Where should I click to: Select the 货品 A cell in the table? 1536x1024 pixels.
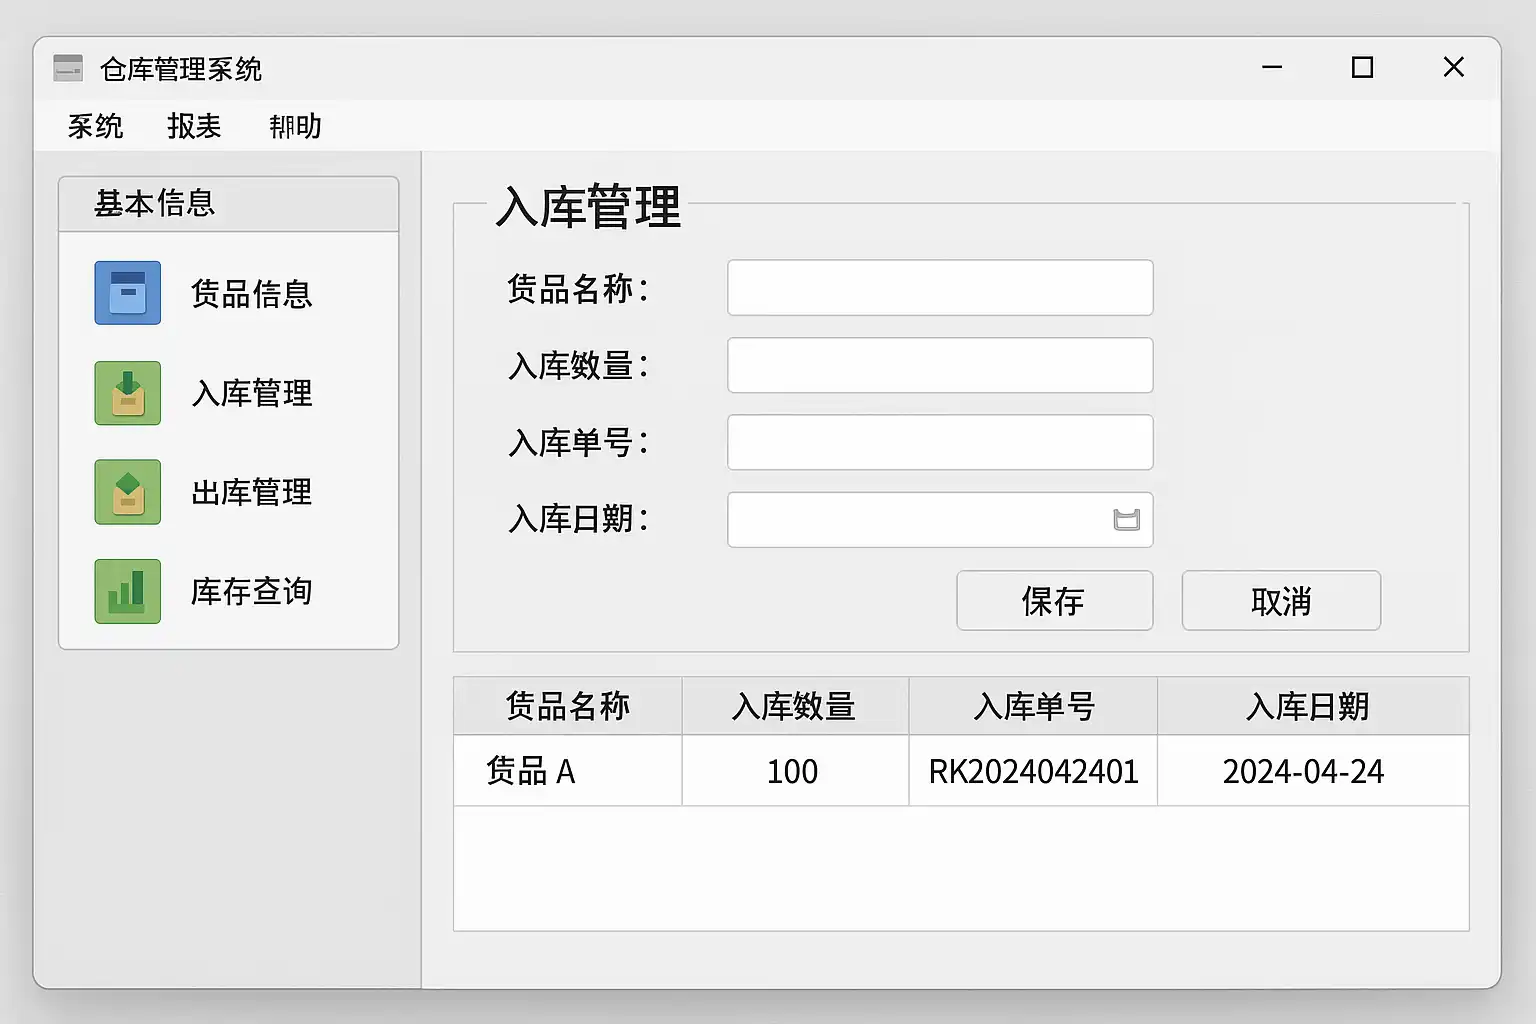[568, 771]
